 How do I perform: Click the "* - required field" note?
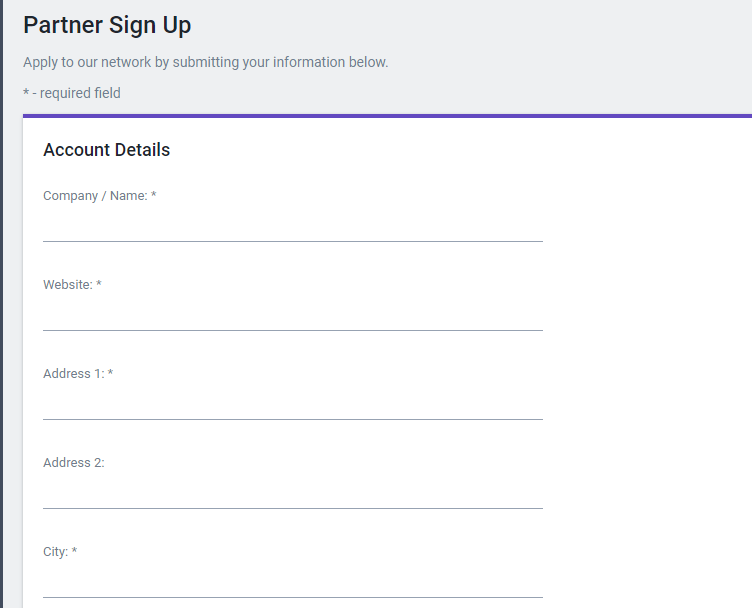click(x=72, y=93)
